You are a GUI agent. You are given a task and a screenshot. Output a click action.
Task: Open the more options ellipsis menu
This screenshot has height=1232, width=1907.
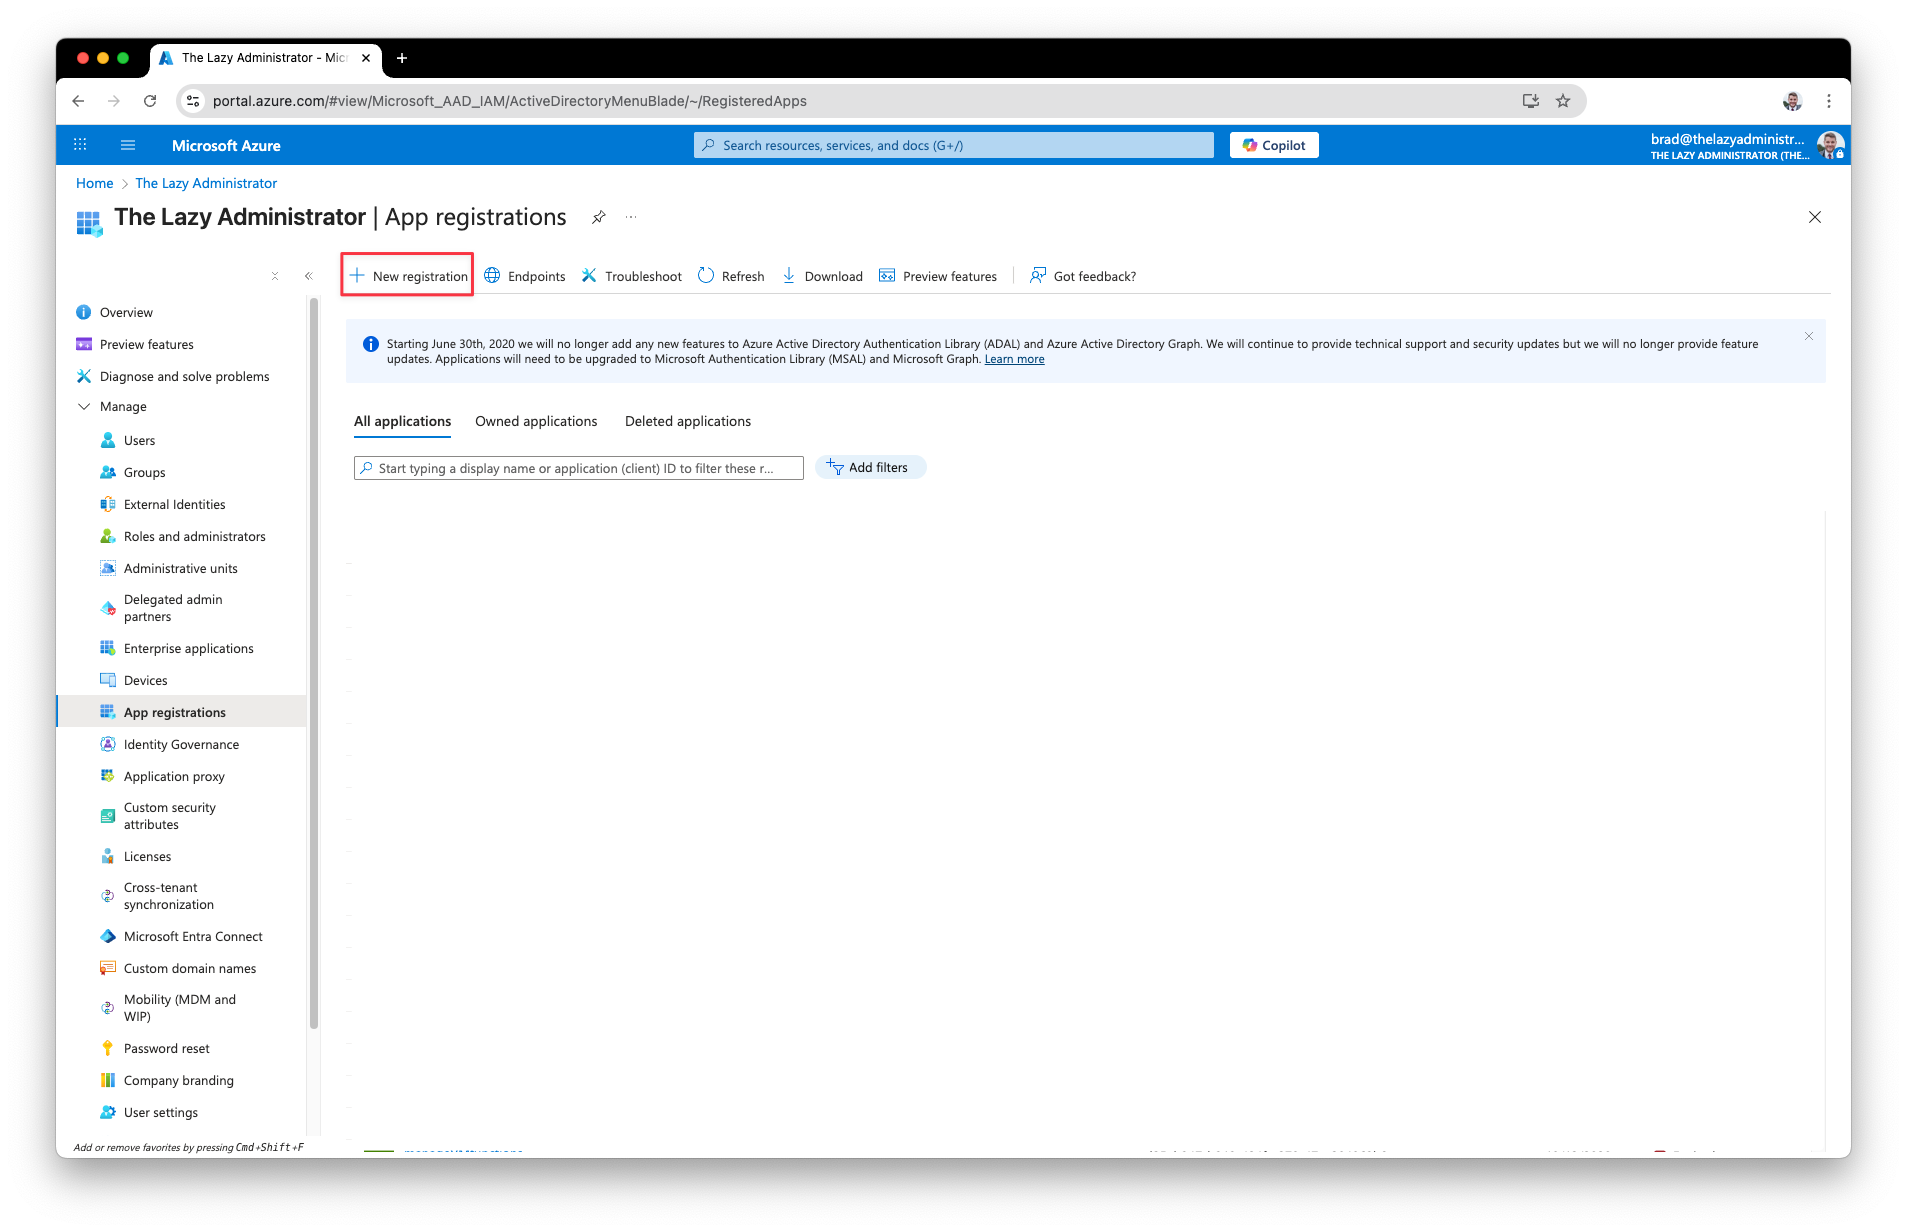(x=631, y=217)
